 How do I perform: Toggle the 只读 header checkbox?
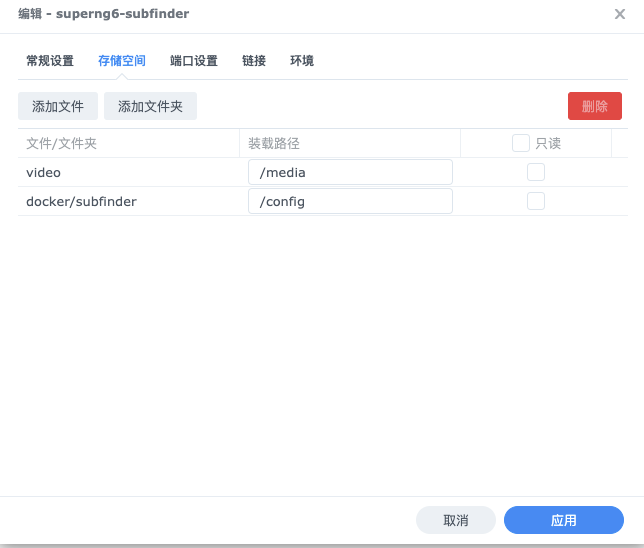pyautogui.click(x=521, y=143)
